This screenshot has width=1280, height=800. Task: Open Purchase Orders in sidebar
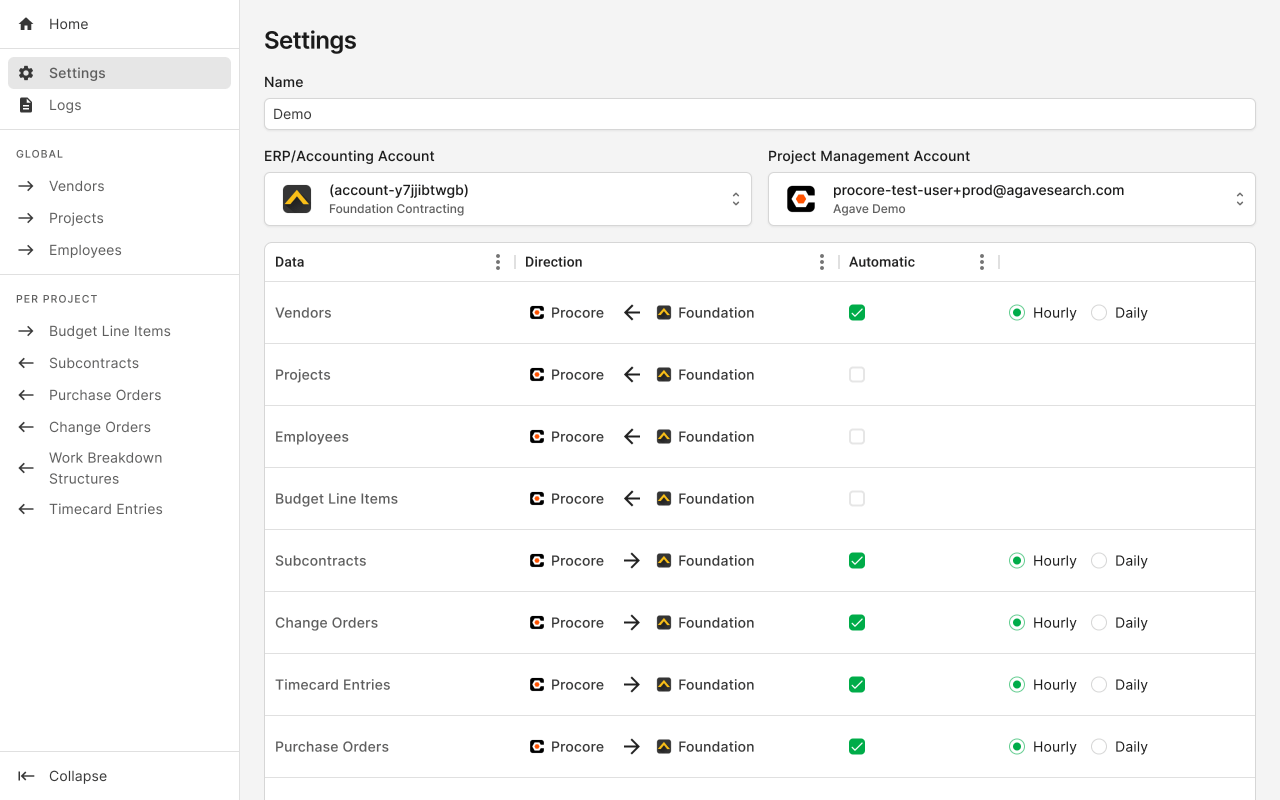point(120,395)
